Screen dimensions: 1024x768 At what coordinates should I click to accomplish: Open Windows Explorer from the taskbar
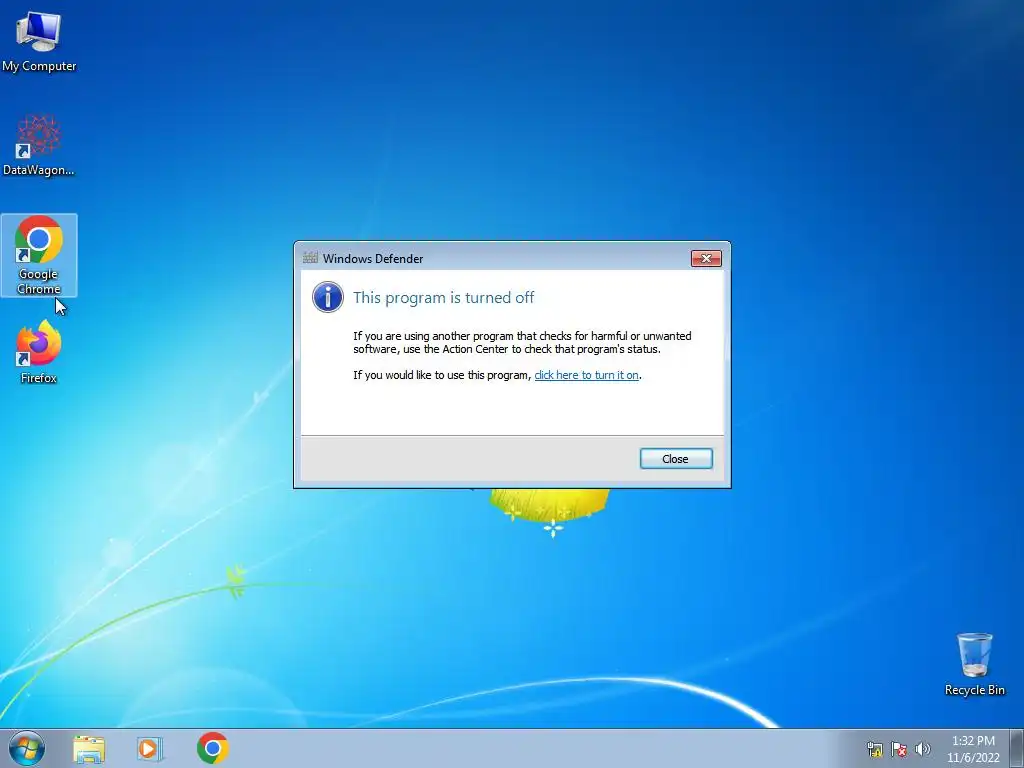(x=89, y=748)
